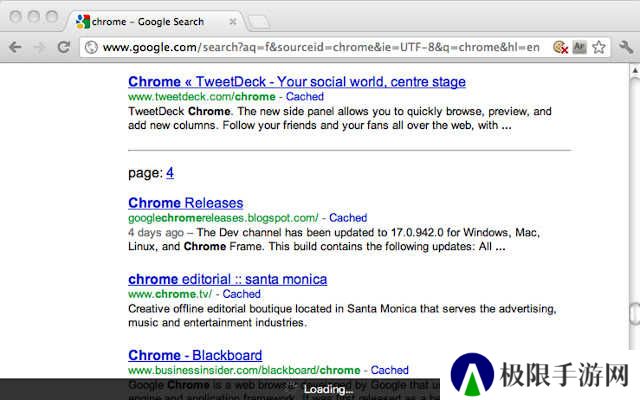640x400 pixels.
Task: Open the Chrome - Blackboard result link
Action: (x=195, y=355)
